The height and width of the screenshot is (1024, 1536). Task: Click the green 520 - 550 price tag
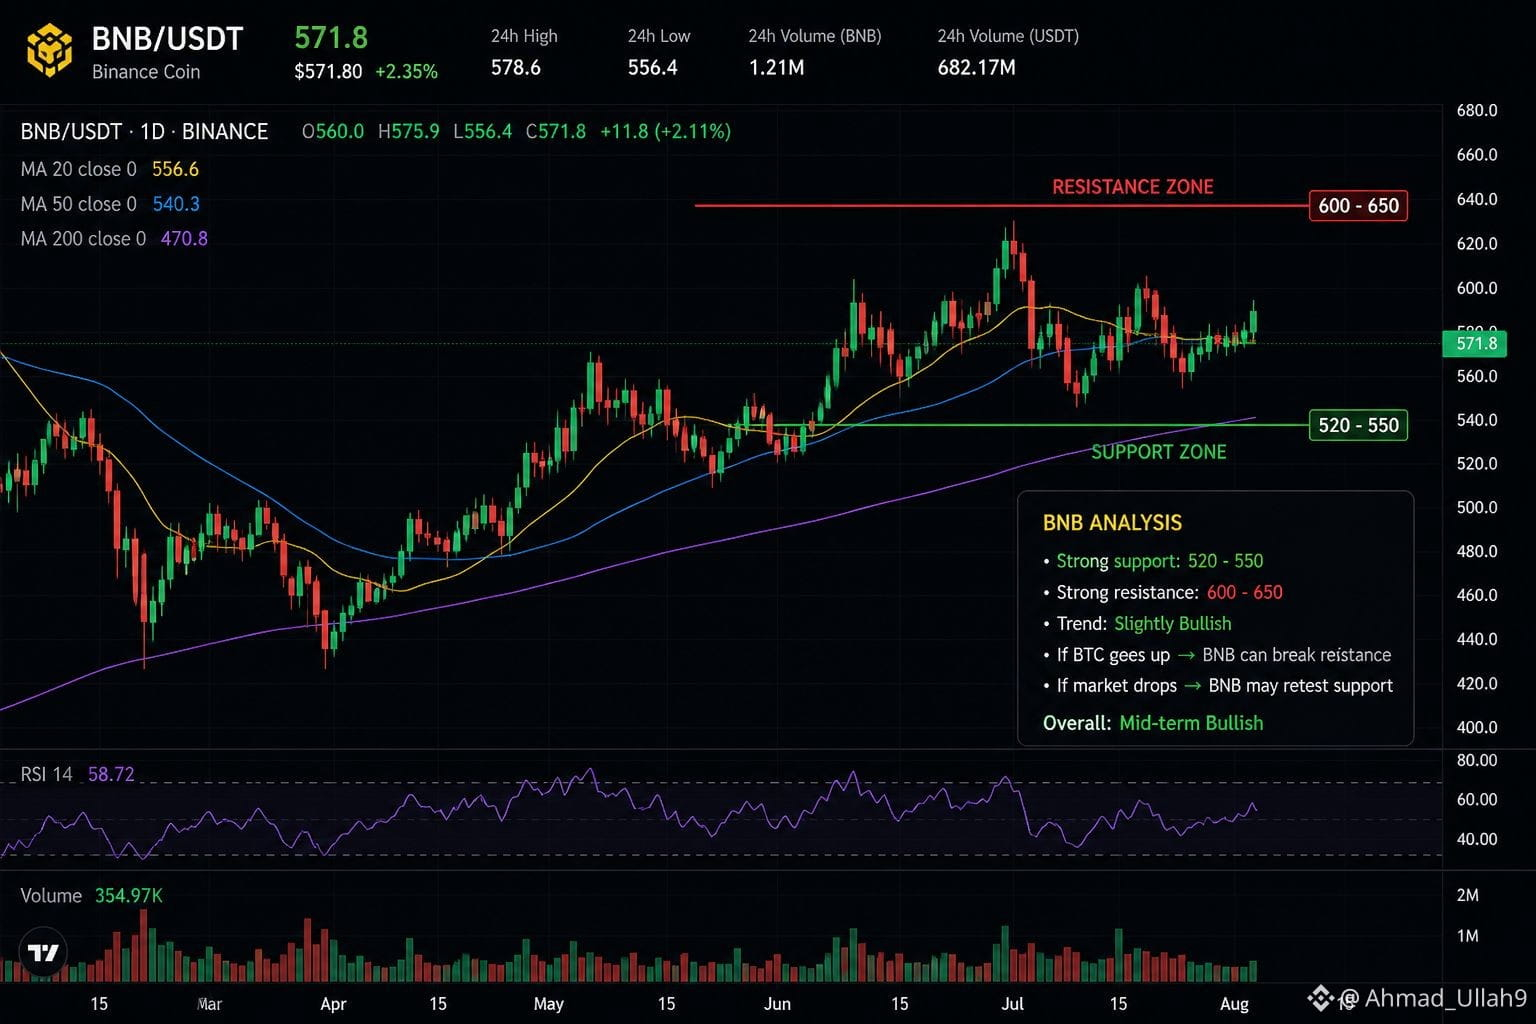[1359, 425]
